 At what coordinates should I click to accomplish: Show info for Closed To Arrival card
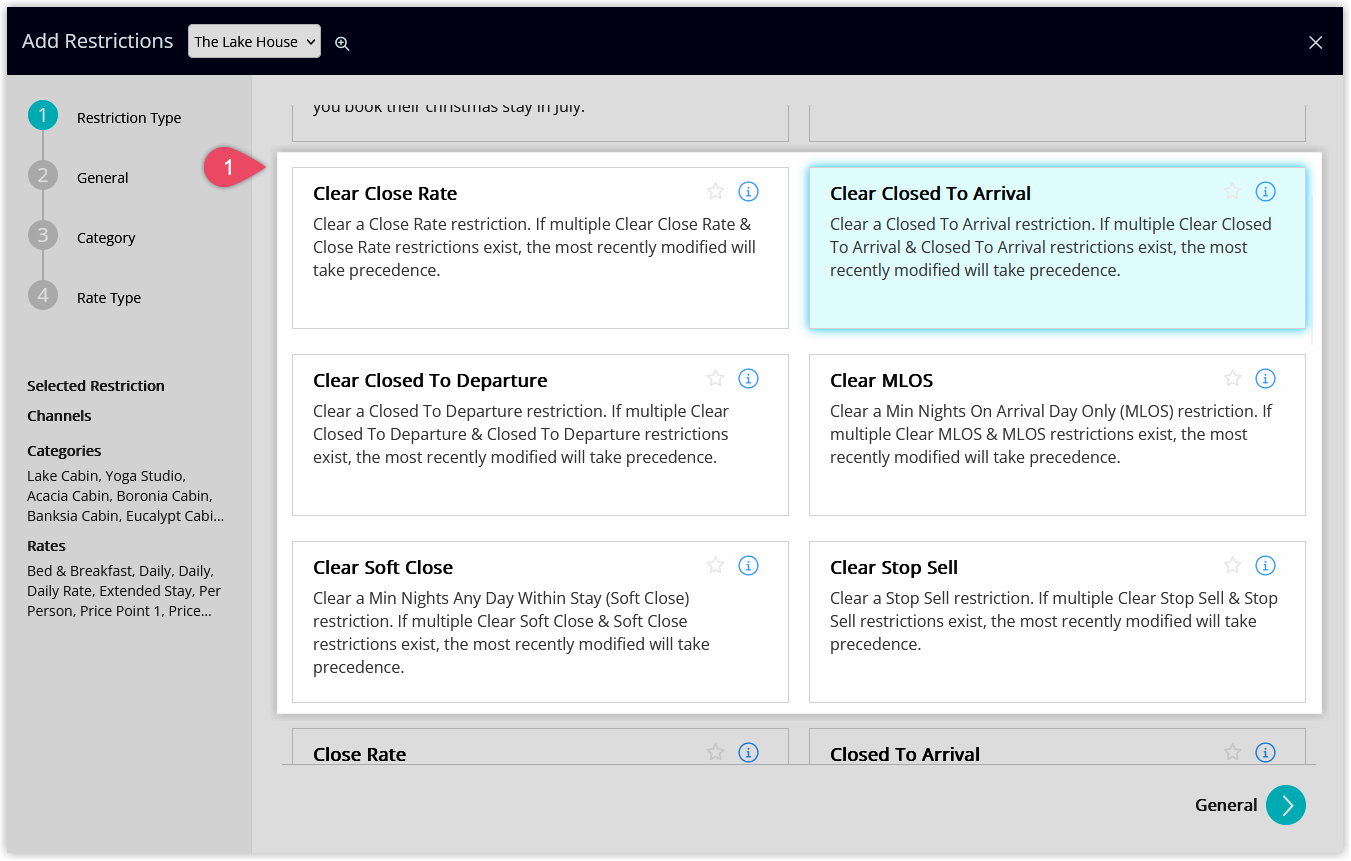[1265, 752]
